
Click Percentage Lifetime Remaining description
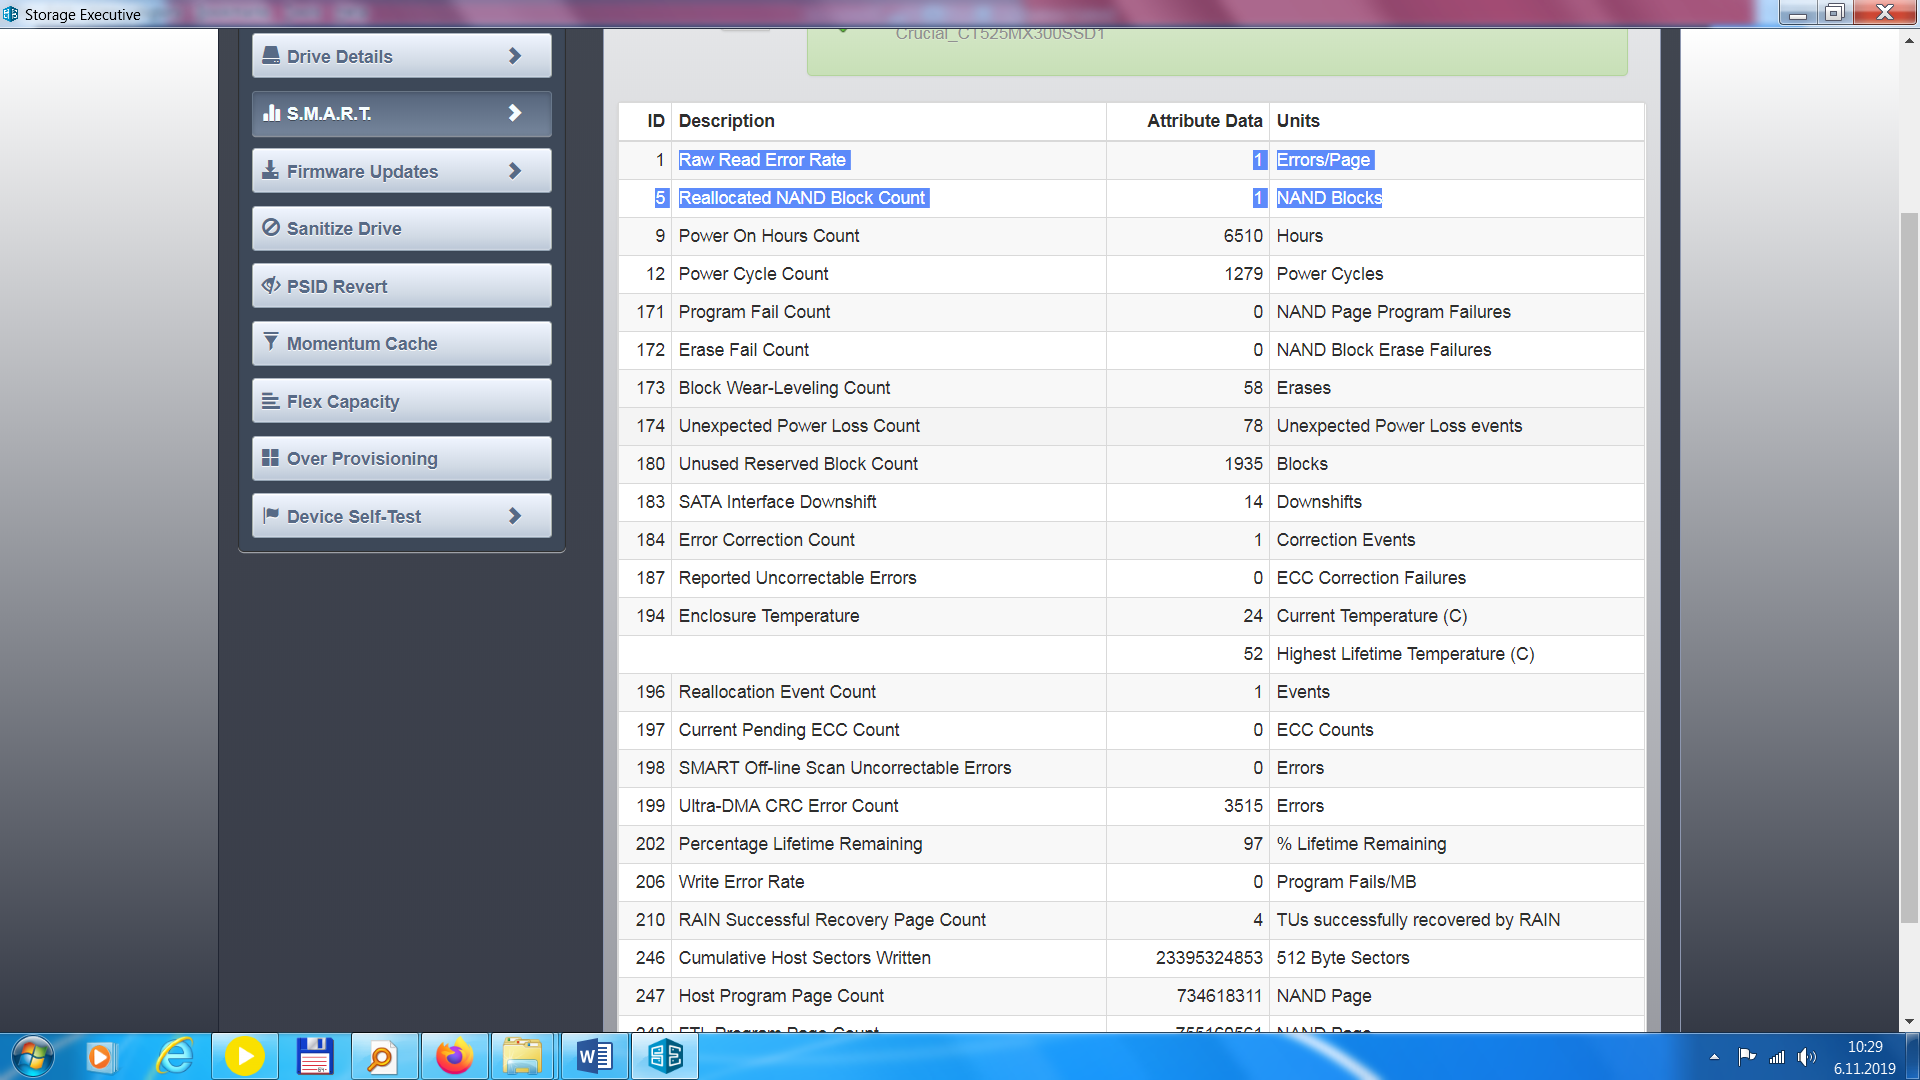(800, 844)
